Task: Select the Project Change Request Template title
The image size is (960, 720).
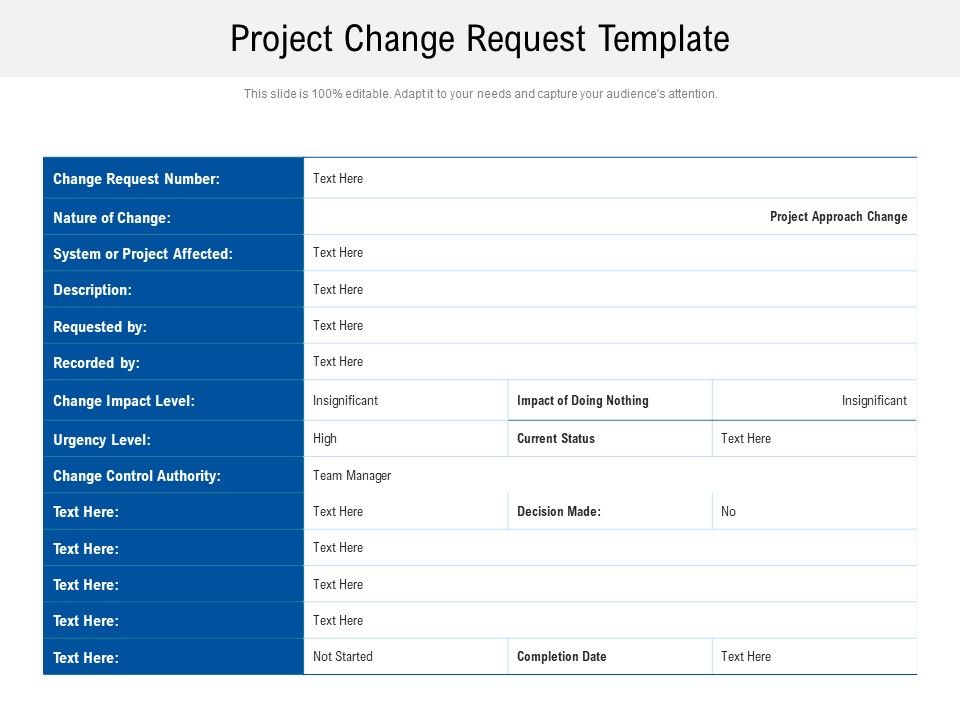Action: (479, 39)
